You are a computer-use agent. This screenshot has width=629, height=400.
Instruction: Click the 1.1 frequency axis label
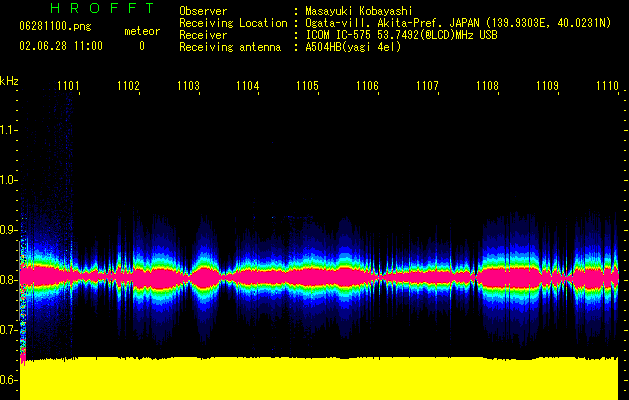[x=8, y=130]
